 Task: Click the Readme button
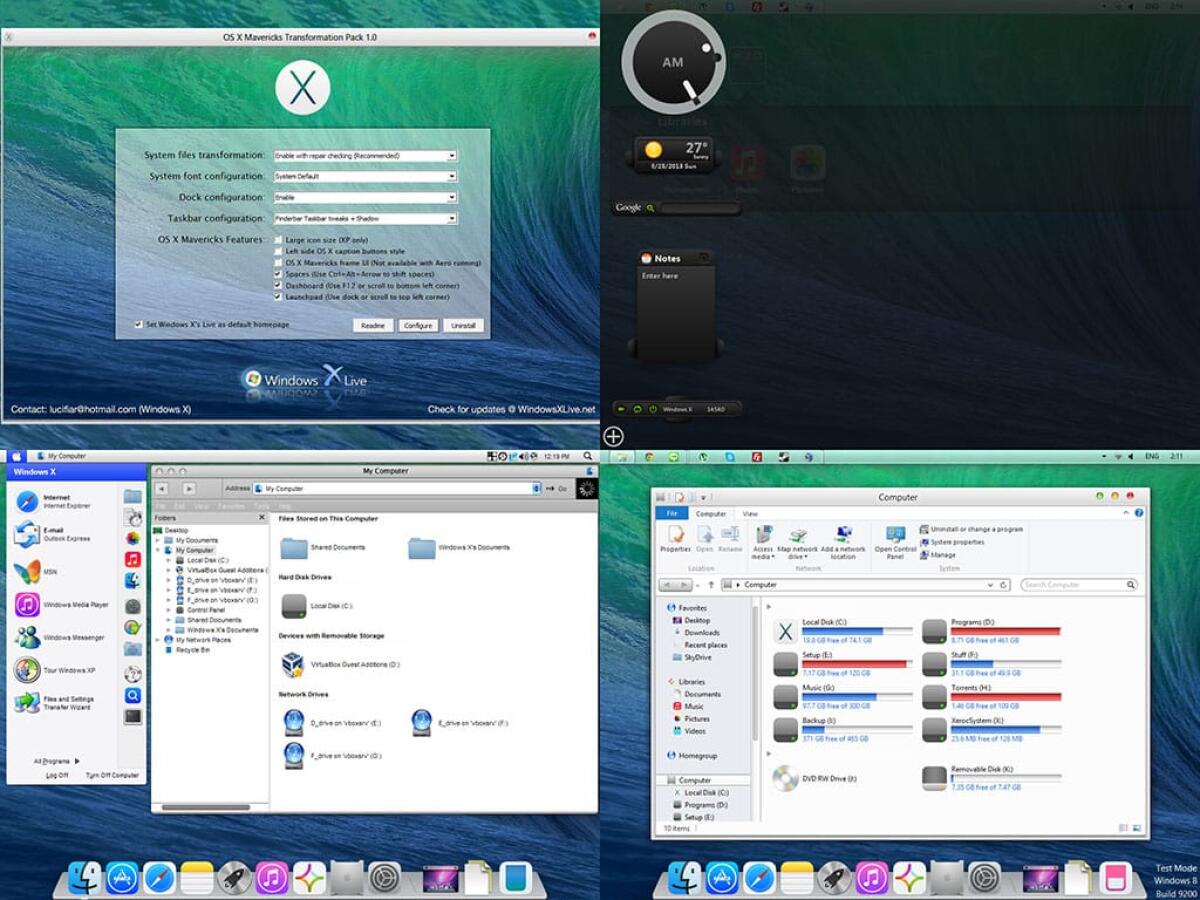click(373, 325)
